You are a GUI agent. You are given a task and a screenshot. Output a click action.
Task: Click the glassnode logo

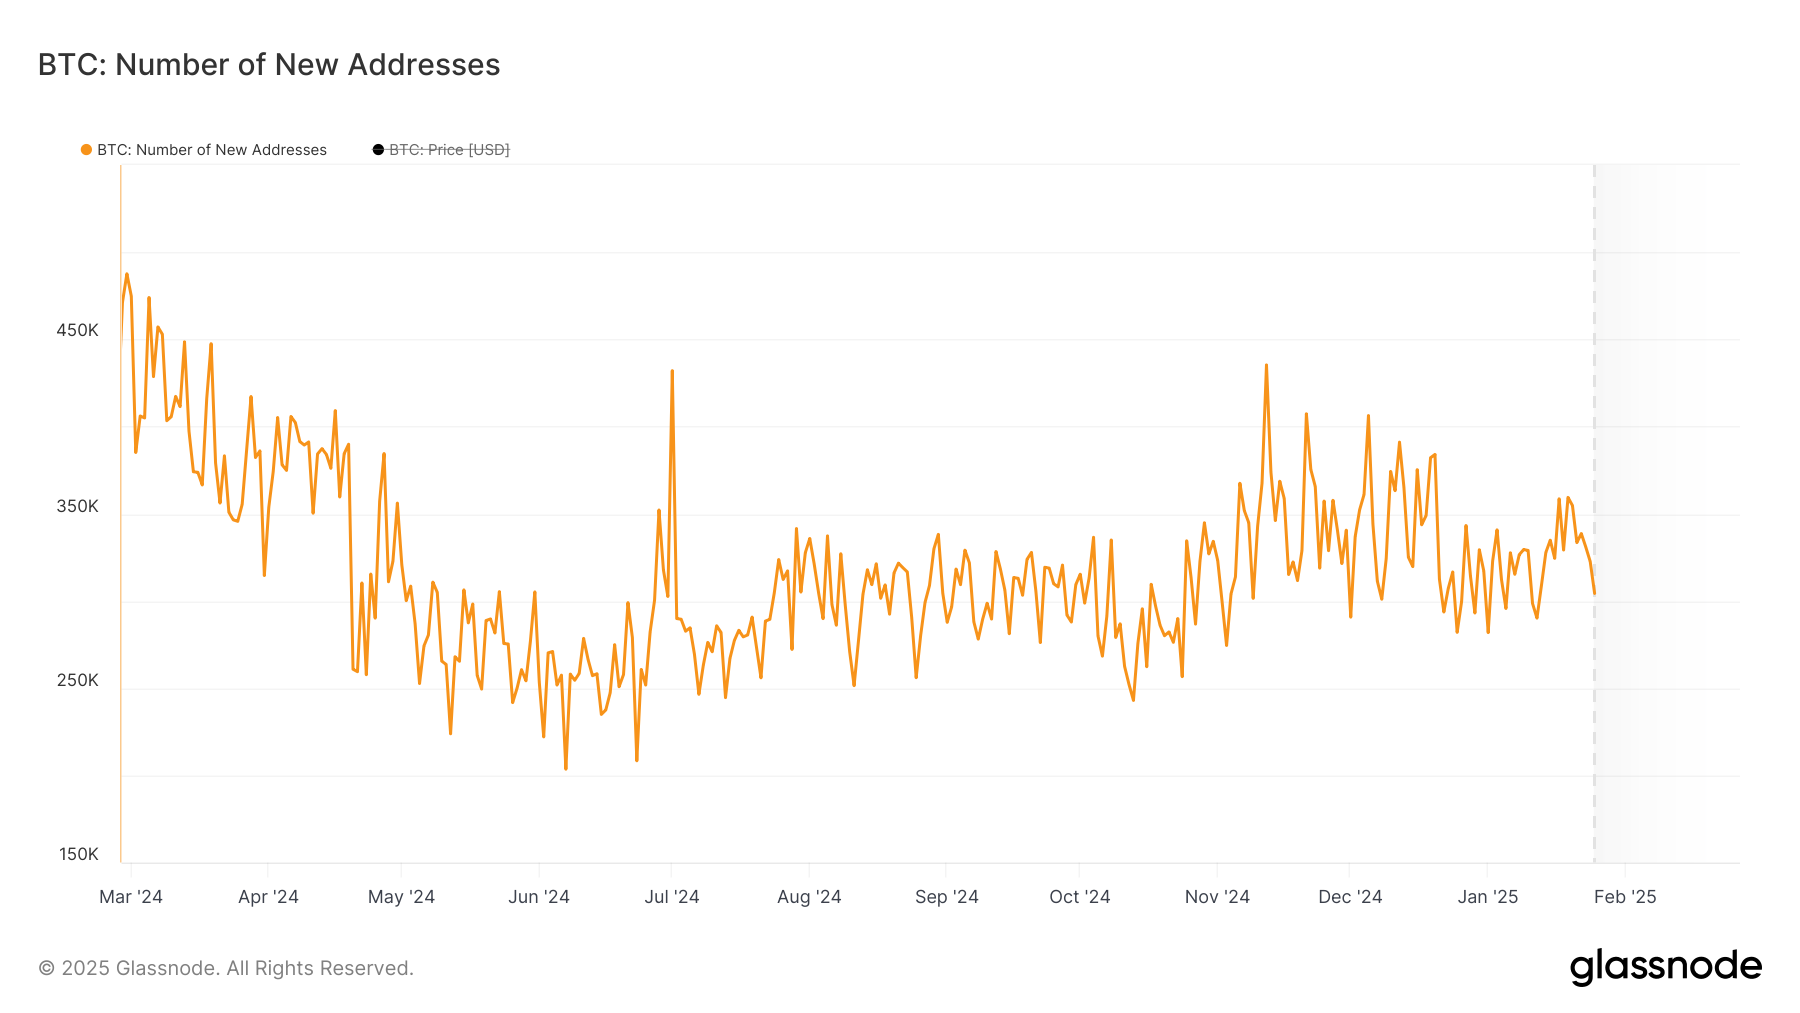click(x=1666, y=967)
